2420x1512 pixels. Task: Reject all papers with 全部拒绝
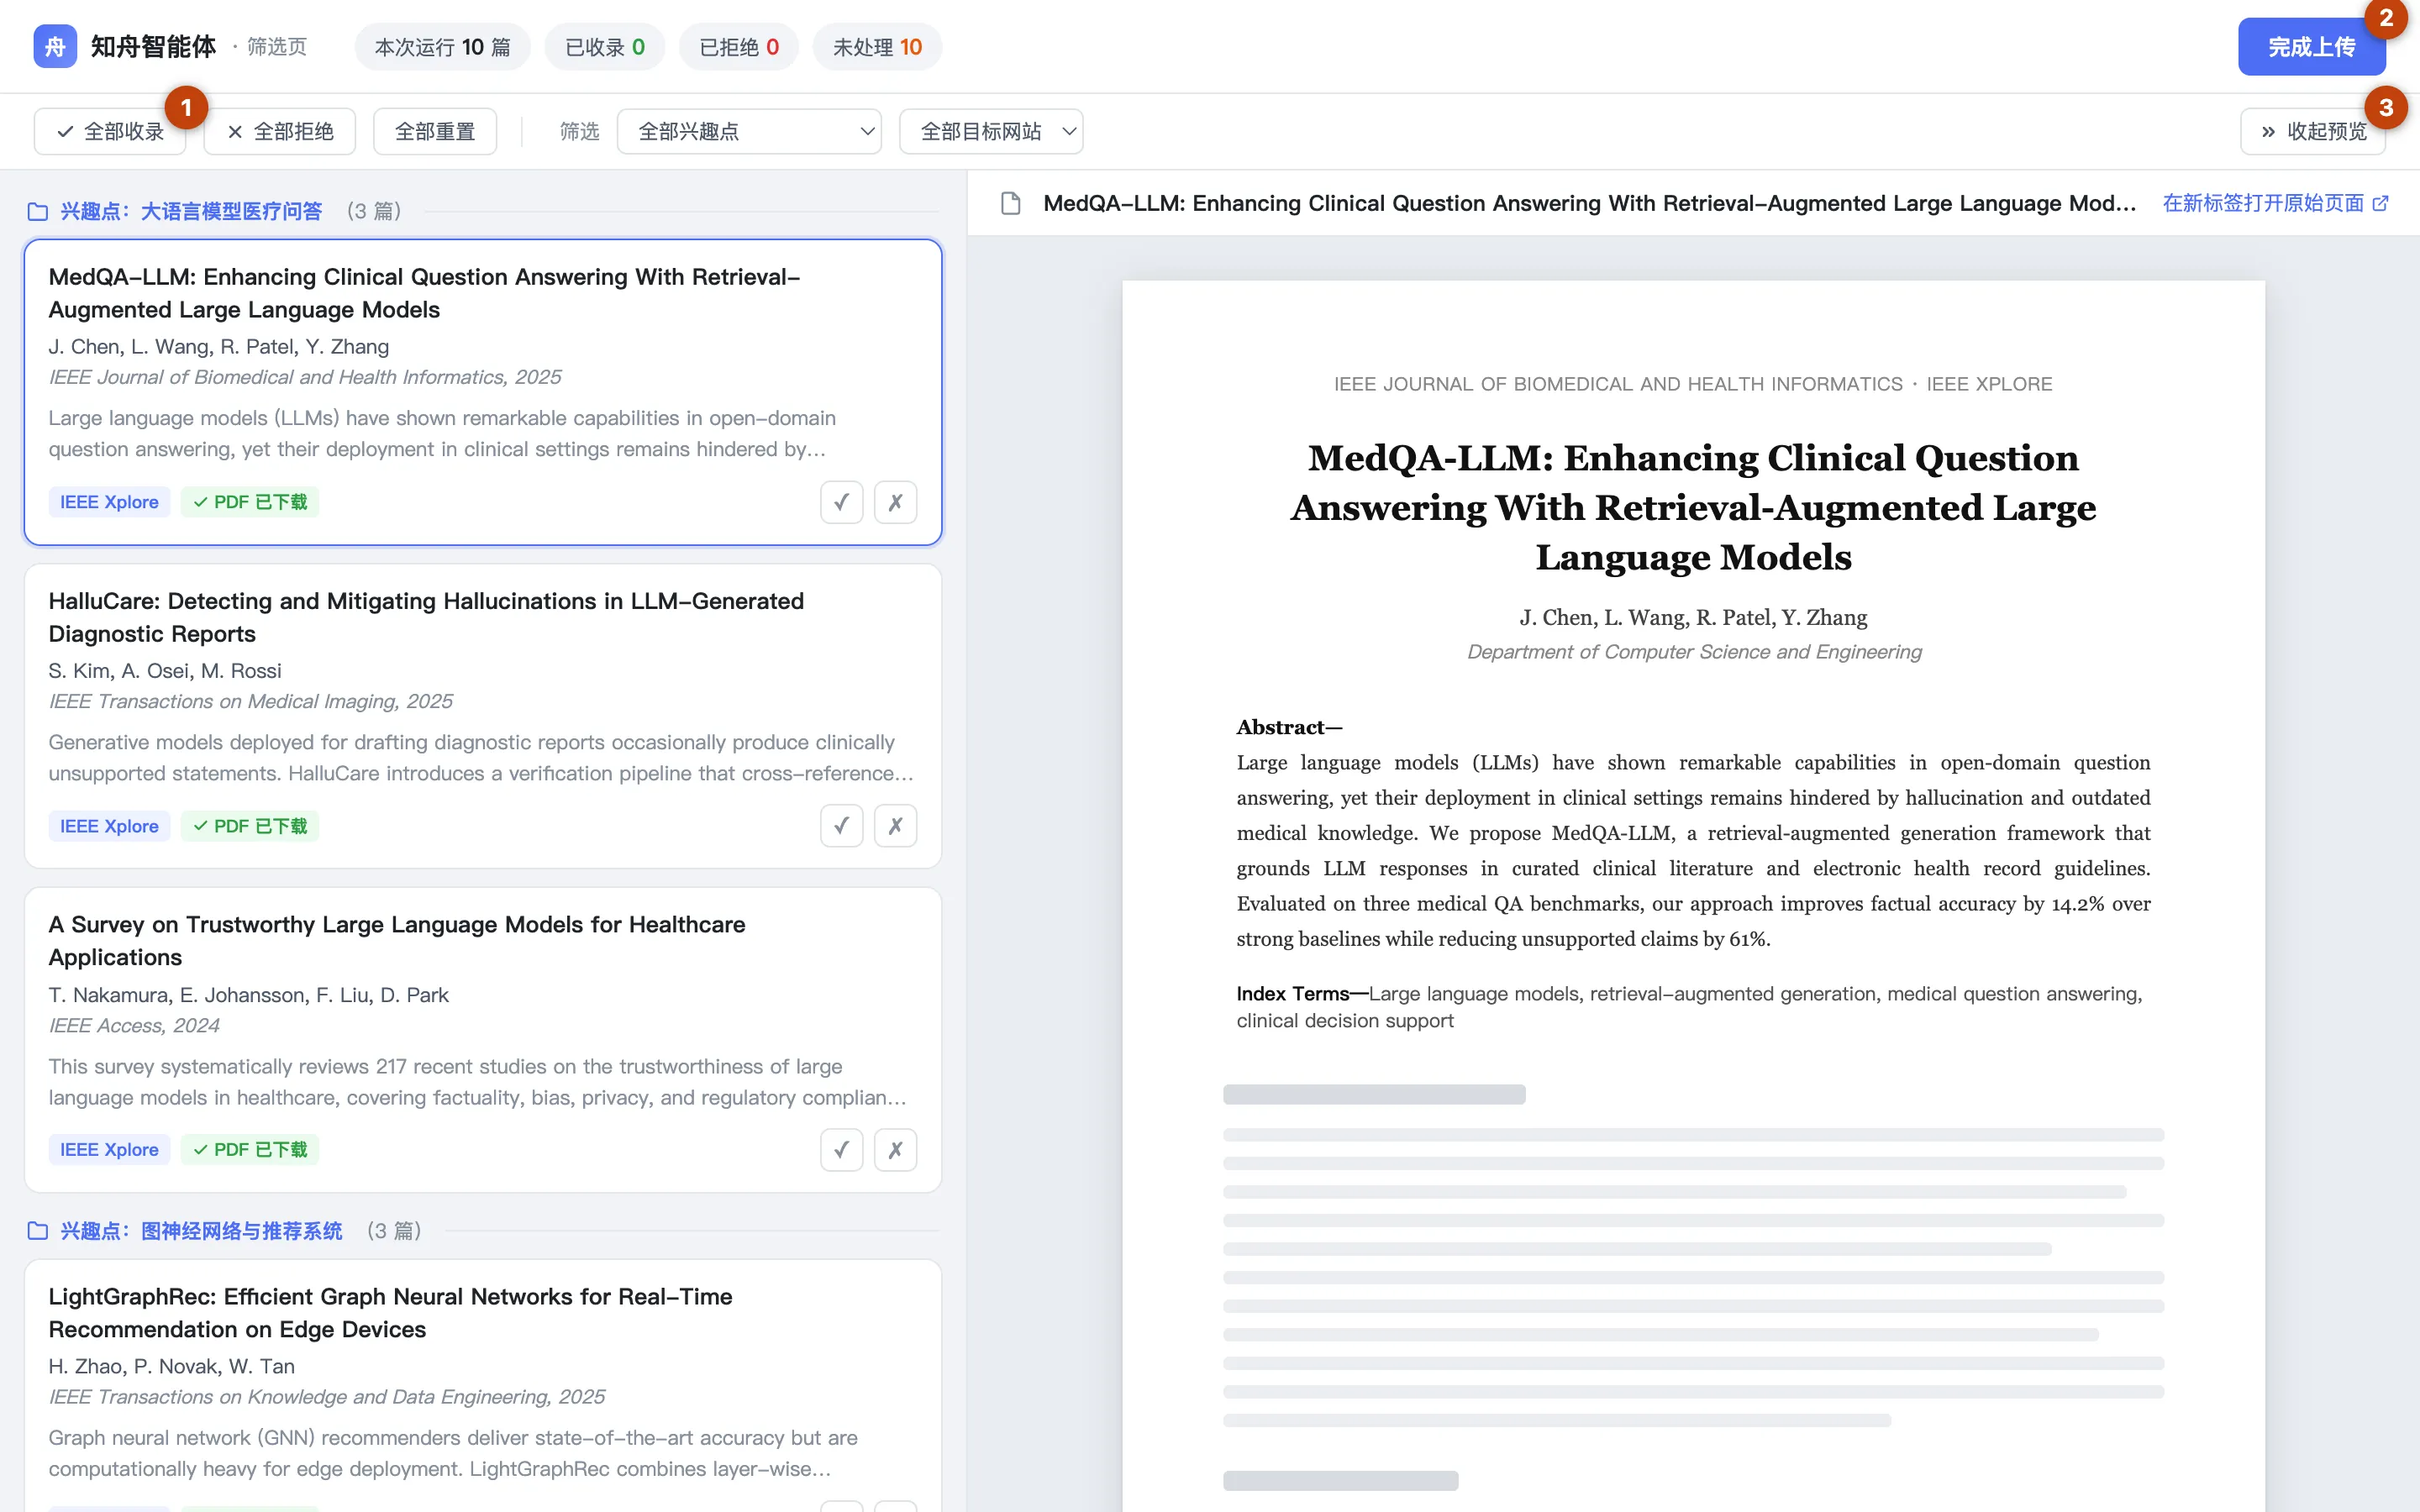tap(280, 131)
